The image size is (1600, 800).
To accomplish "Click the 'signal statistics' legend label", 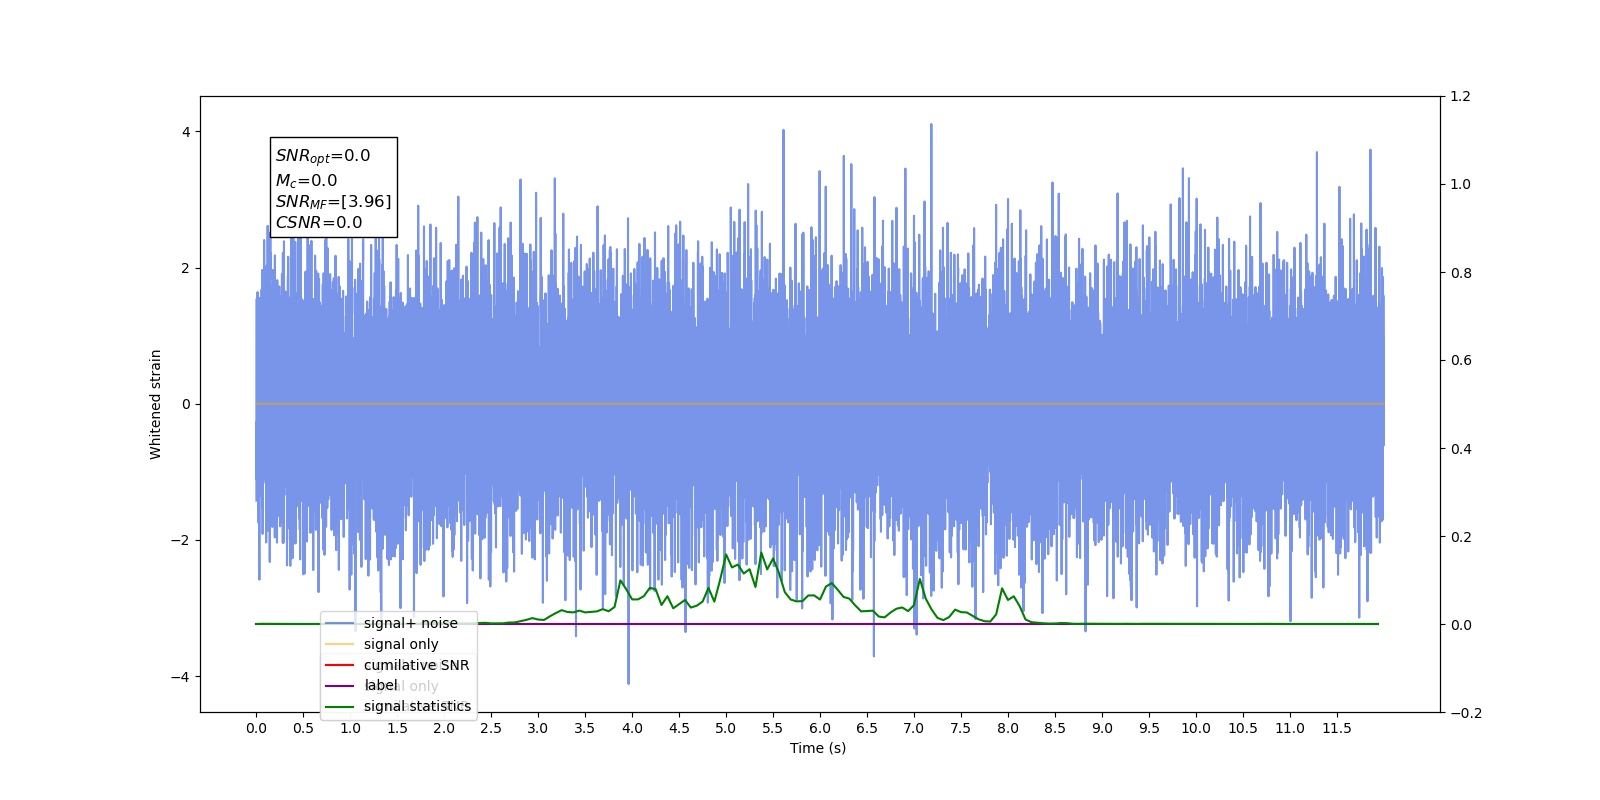I will [417, 706].
